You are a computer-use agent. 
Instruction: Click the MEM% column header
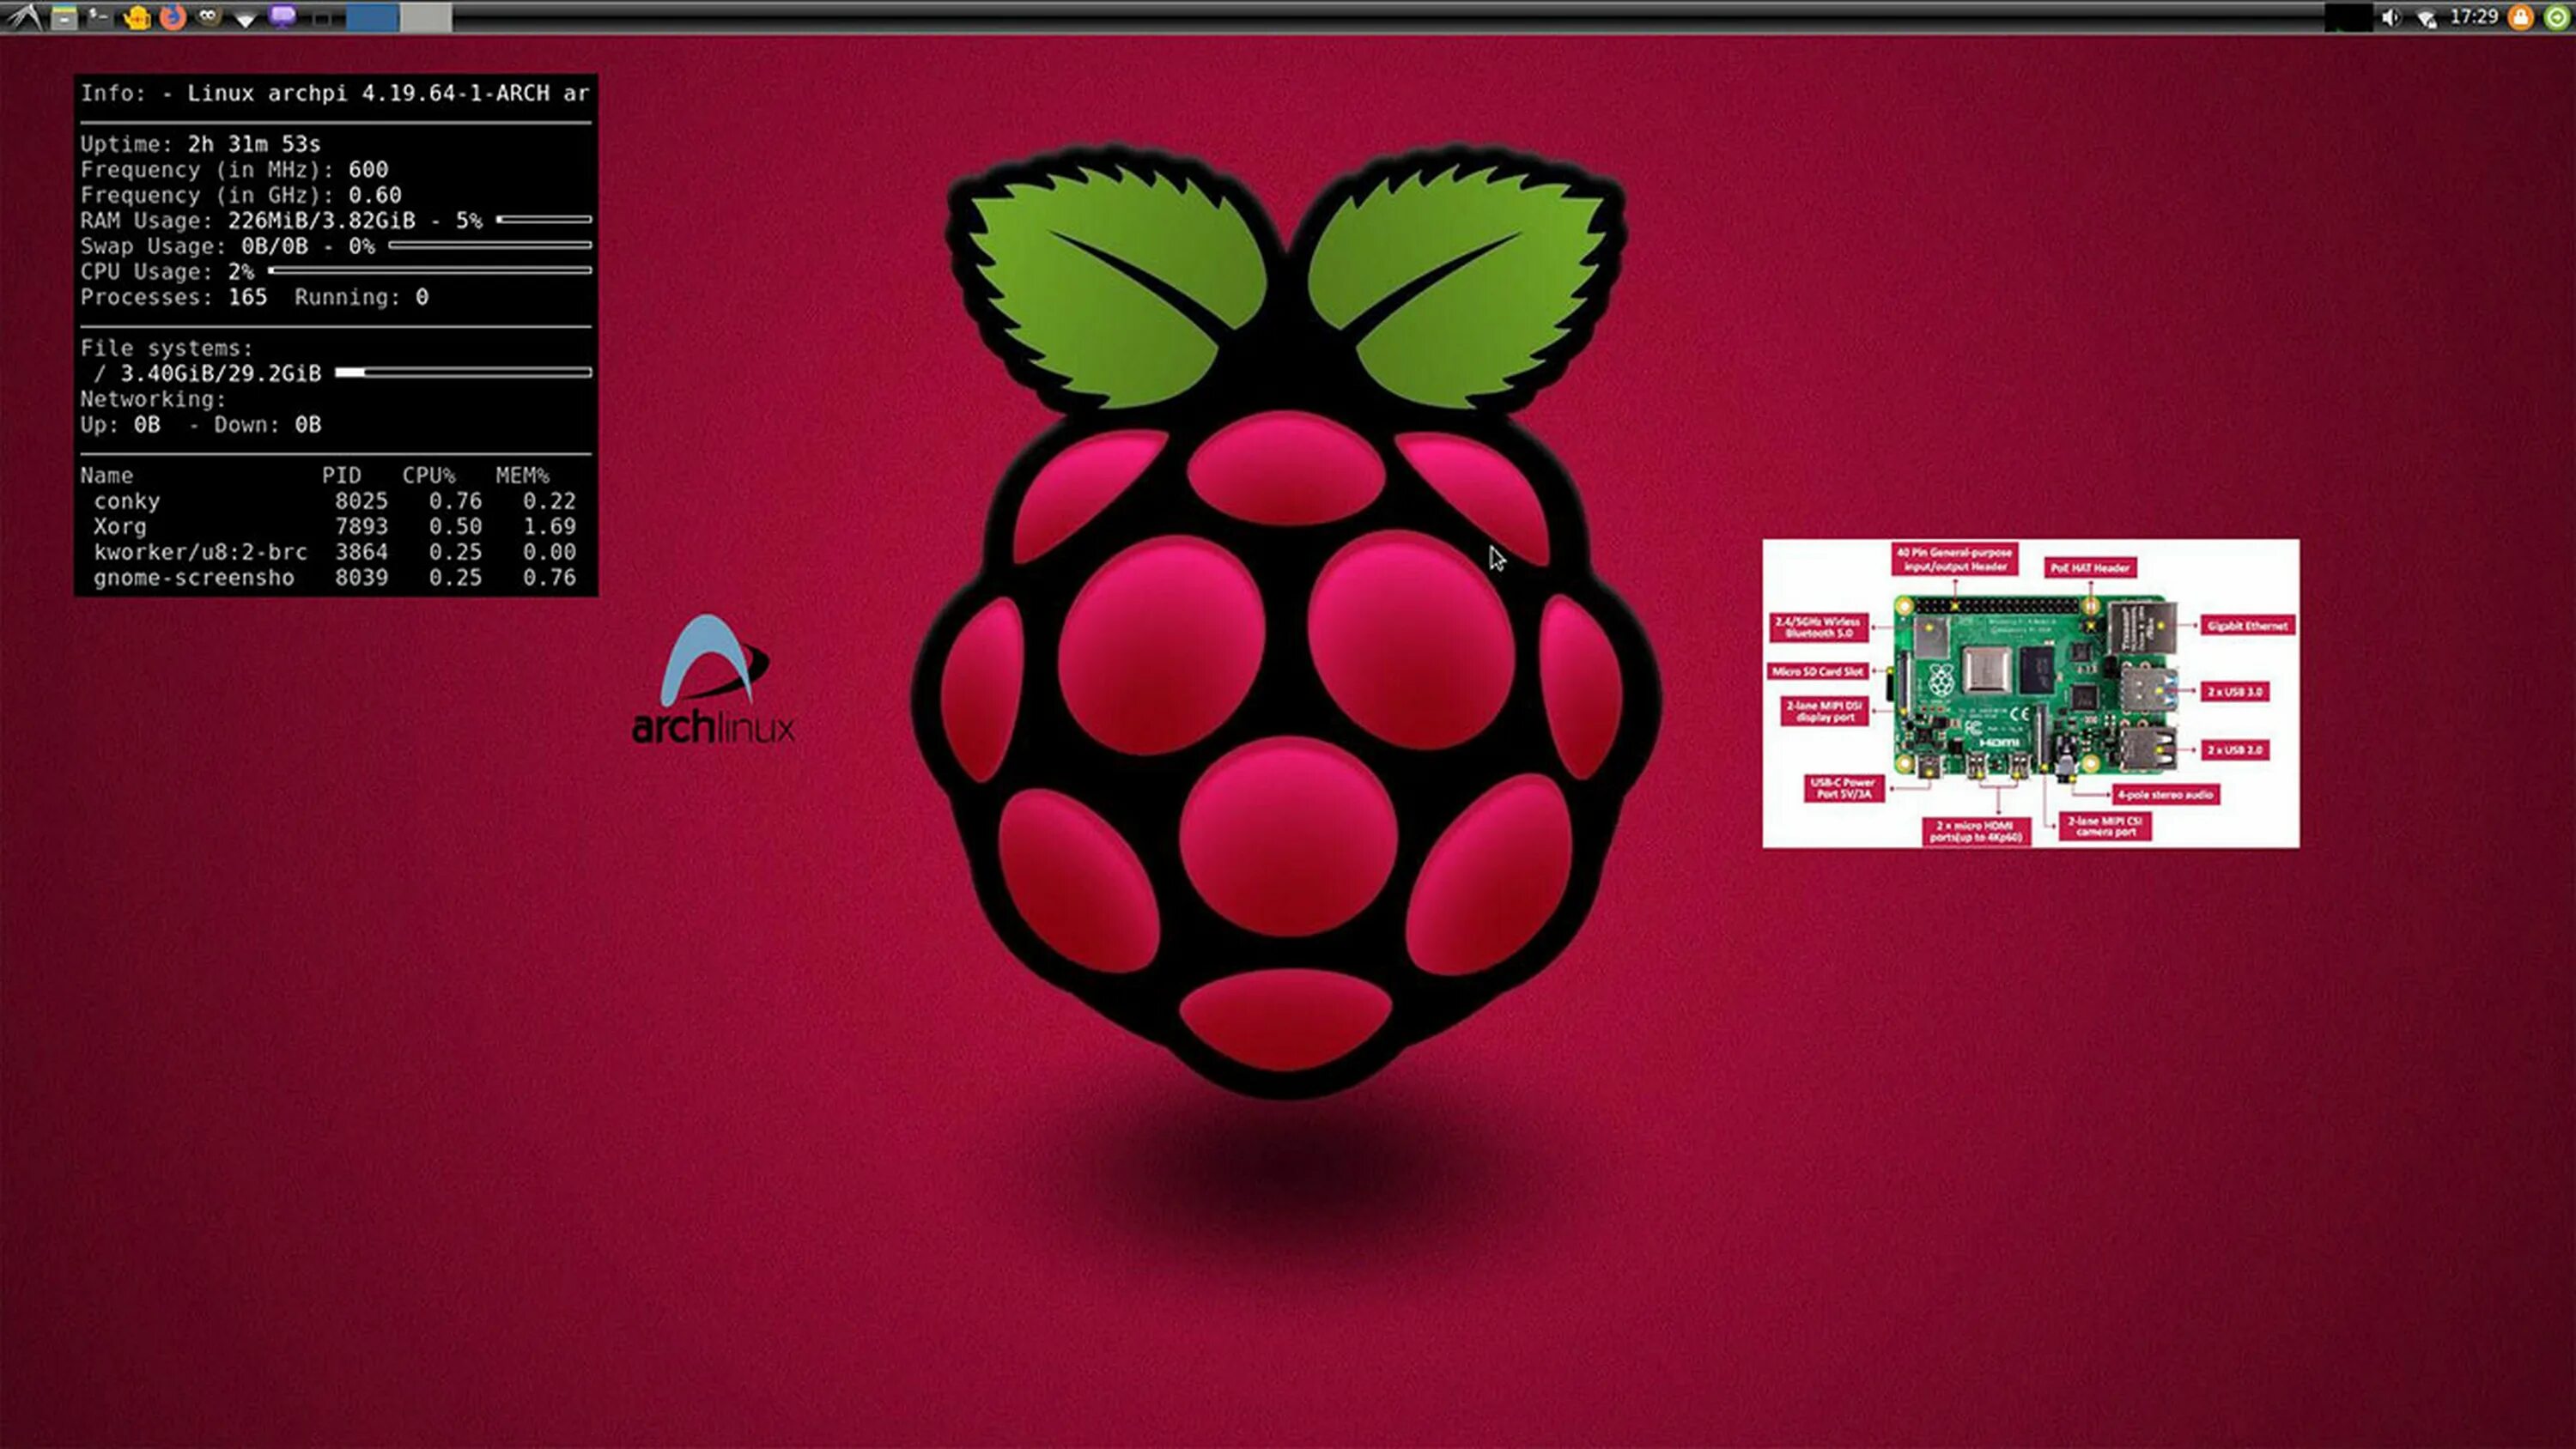click(x=522, y=475)
